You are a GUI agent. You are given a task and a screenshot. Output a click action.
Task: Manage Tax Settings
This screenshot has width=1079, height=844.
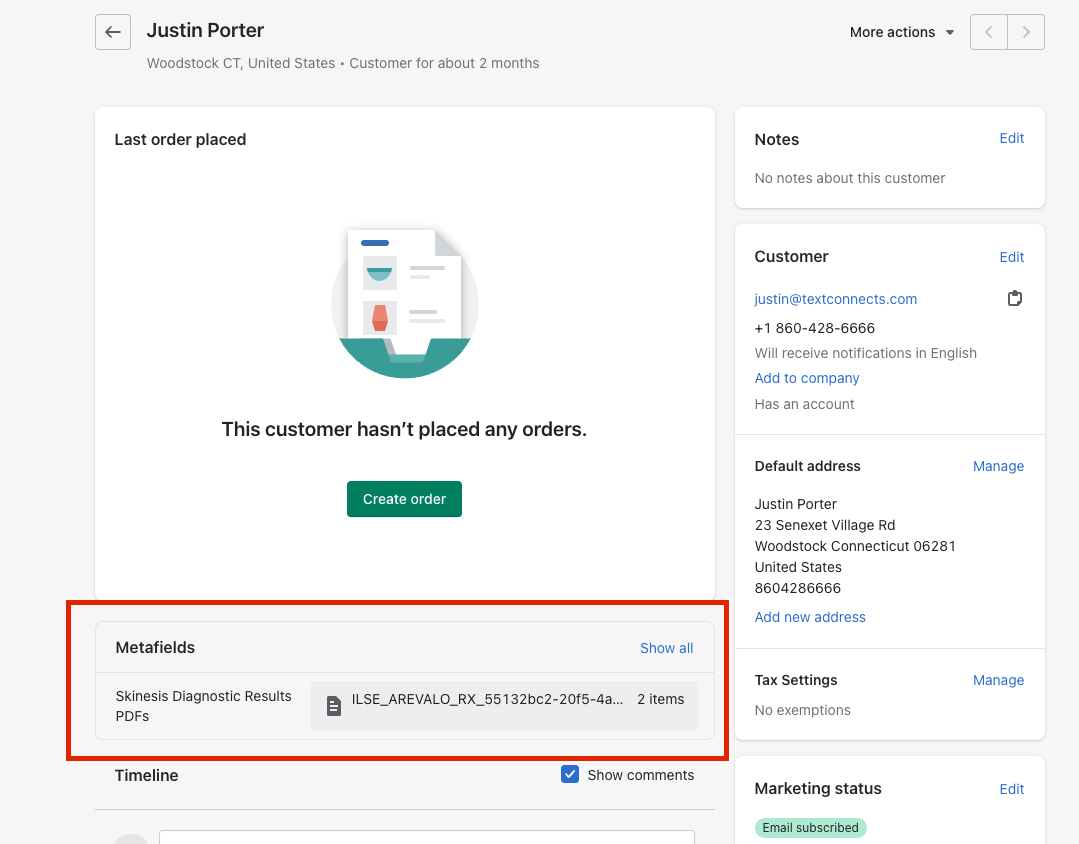(x=998, y=680)
